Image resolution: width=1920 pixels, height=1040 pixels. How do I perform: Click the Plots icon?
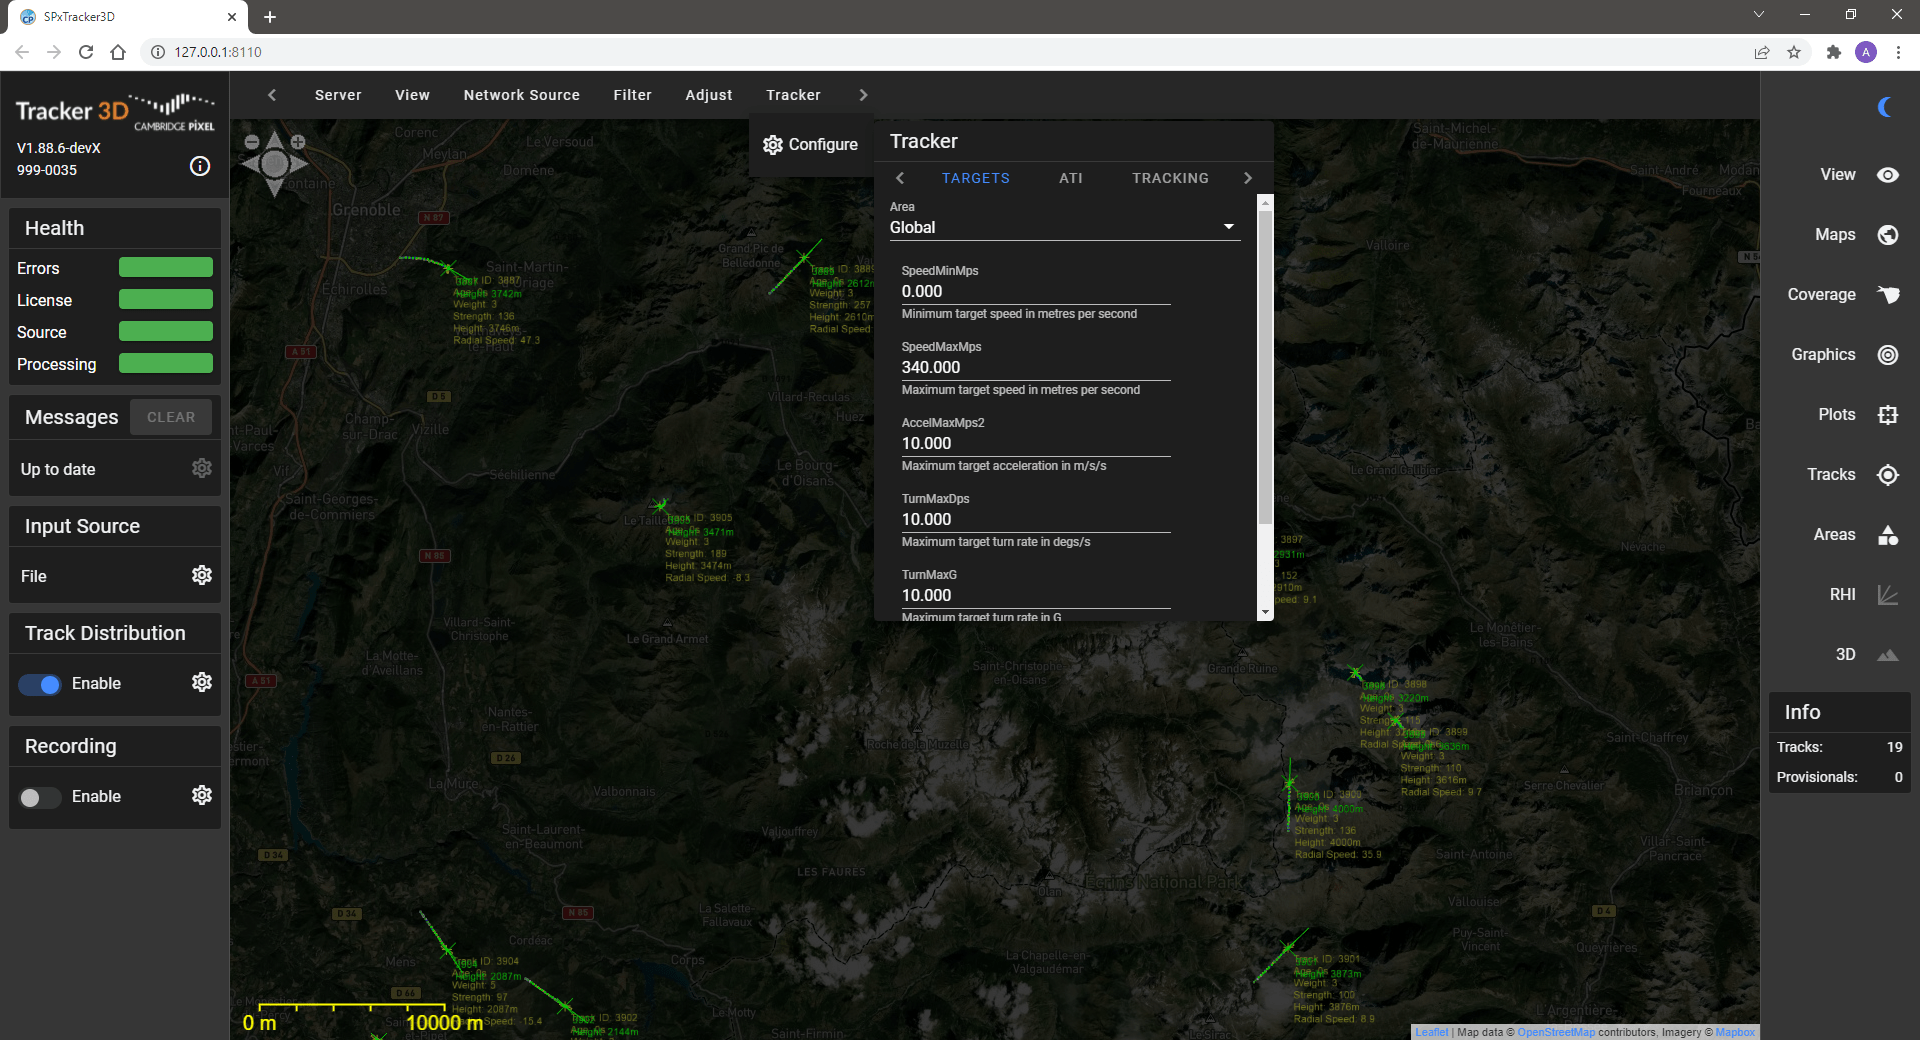tap(1887, 415)
